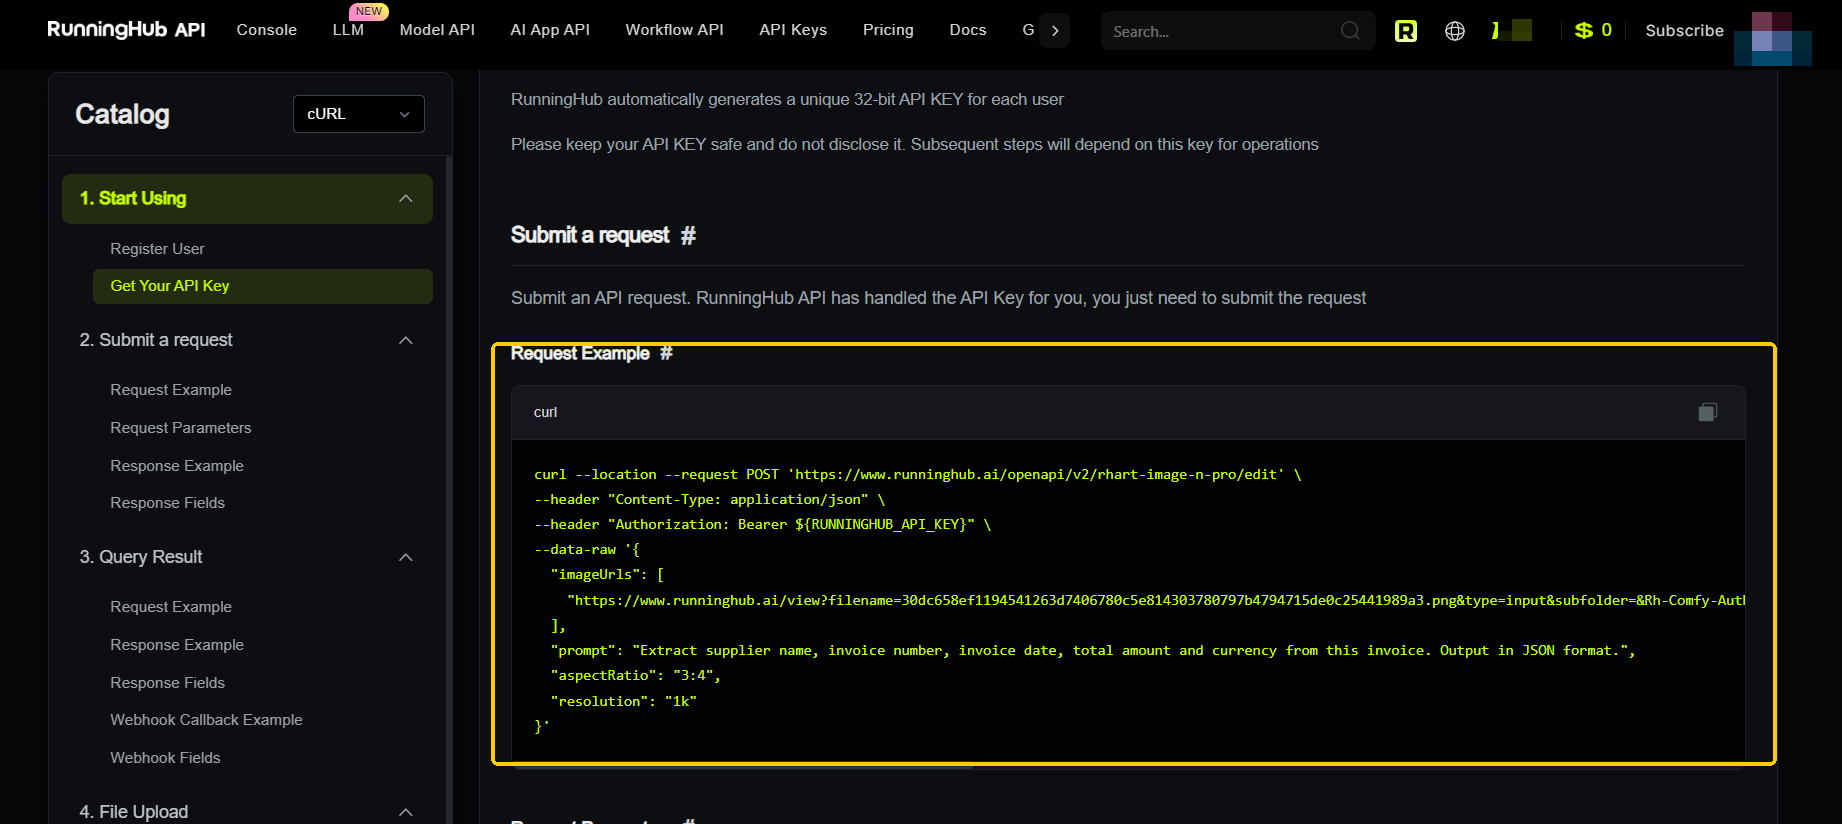1842x824 pixels.
Task: Click the # anchor beside Submit a request heading
Action: point(688,235)
